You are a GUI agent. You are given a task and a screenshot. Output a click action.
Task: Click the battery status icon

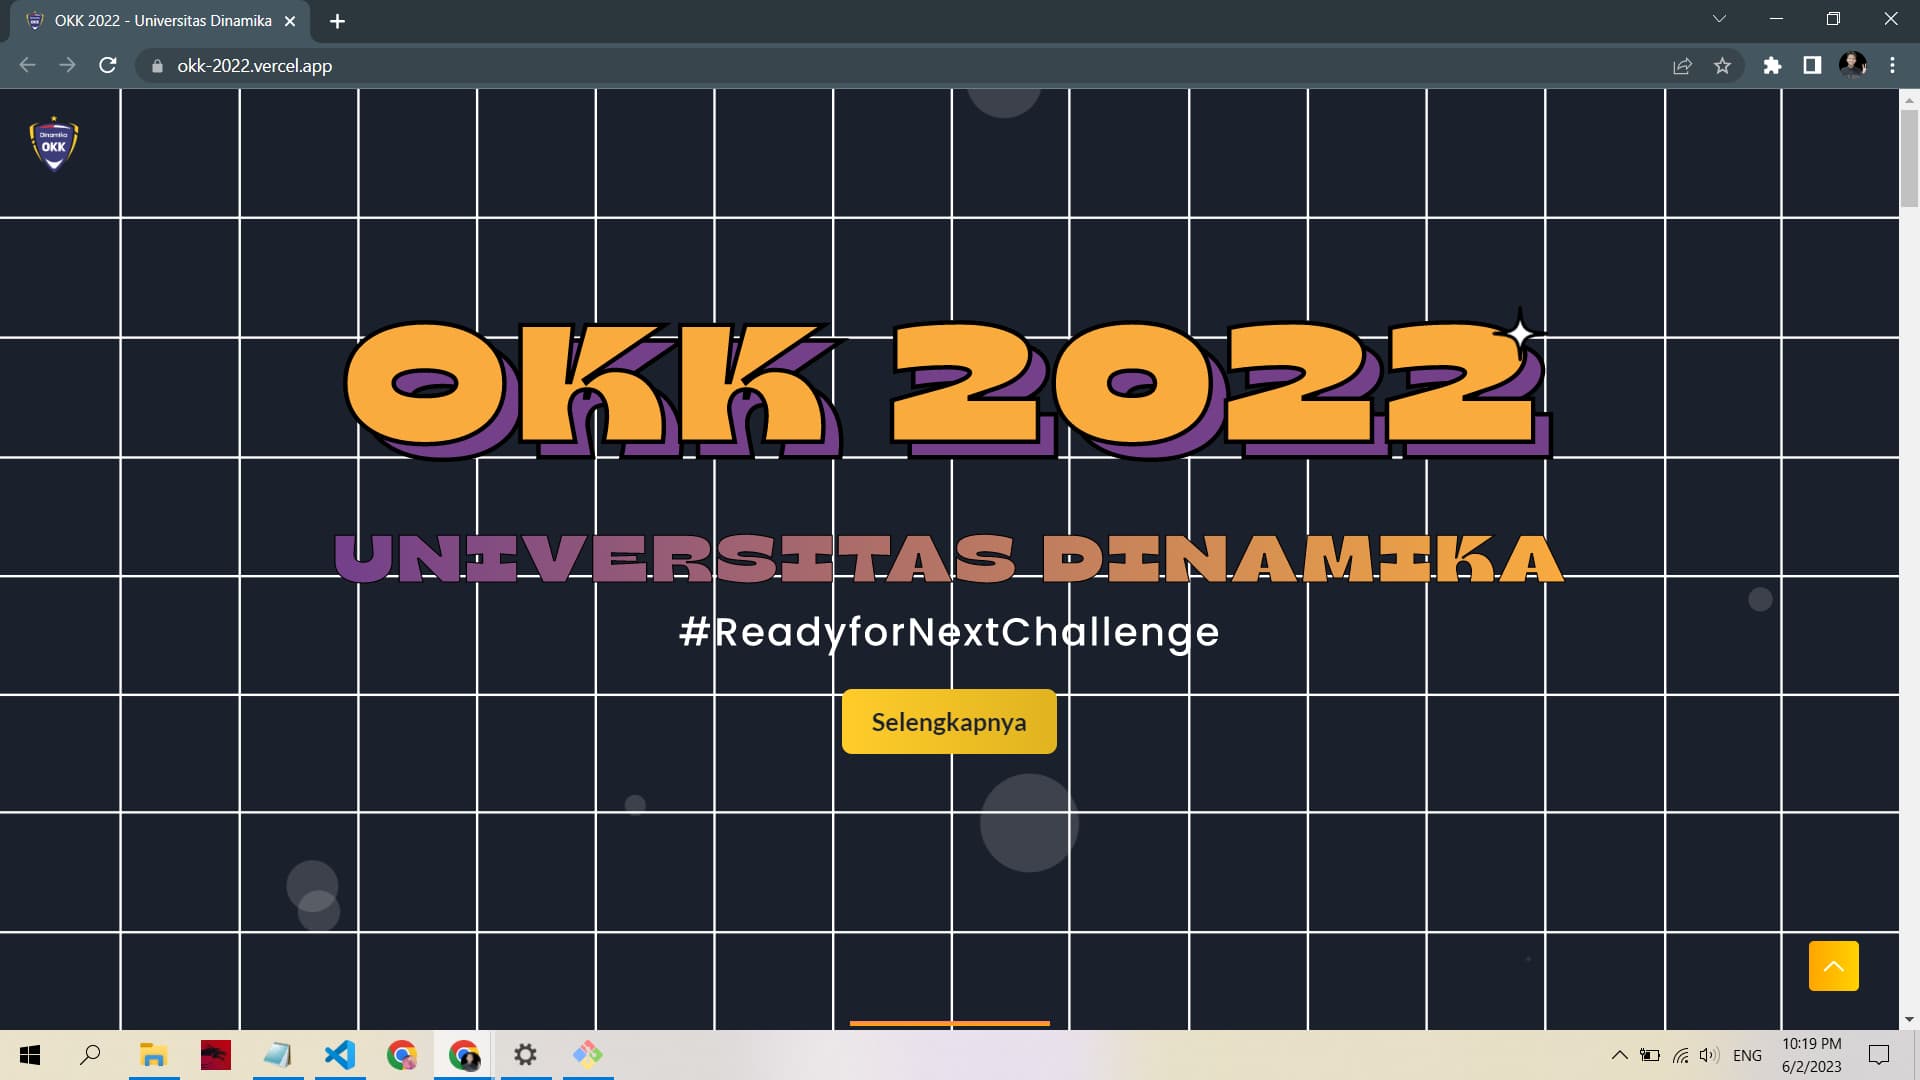coord(1650,1055)
